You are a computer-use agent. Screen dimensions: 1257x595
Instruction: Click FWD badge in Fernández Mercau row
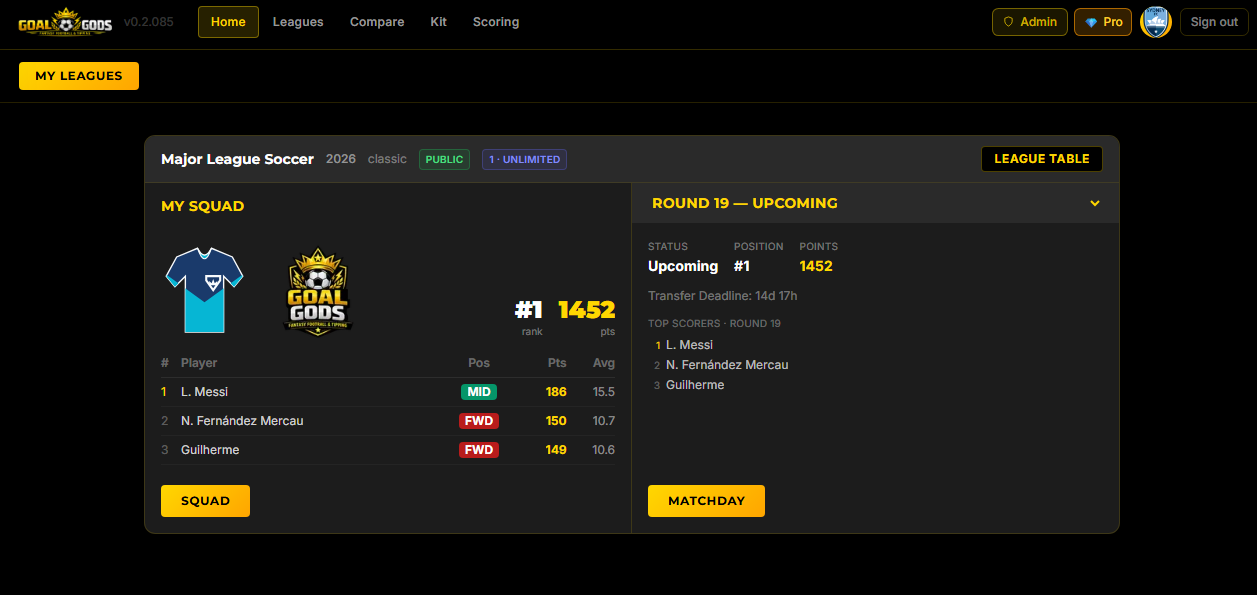[x=479, y=421]
